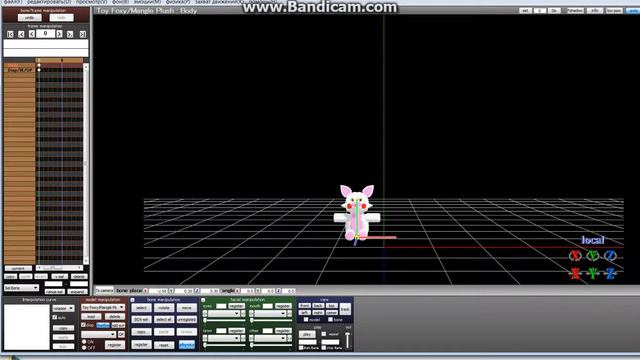Click the Y-axis move gizmo icon

pyautogui.click(x=593, y=273)
